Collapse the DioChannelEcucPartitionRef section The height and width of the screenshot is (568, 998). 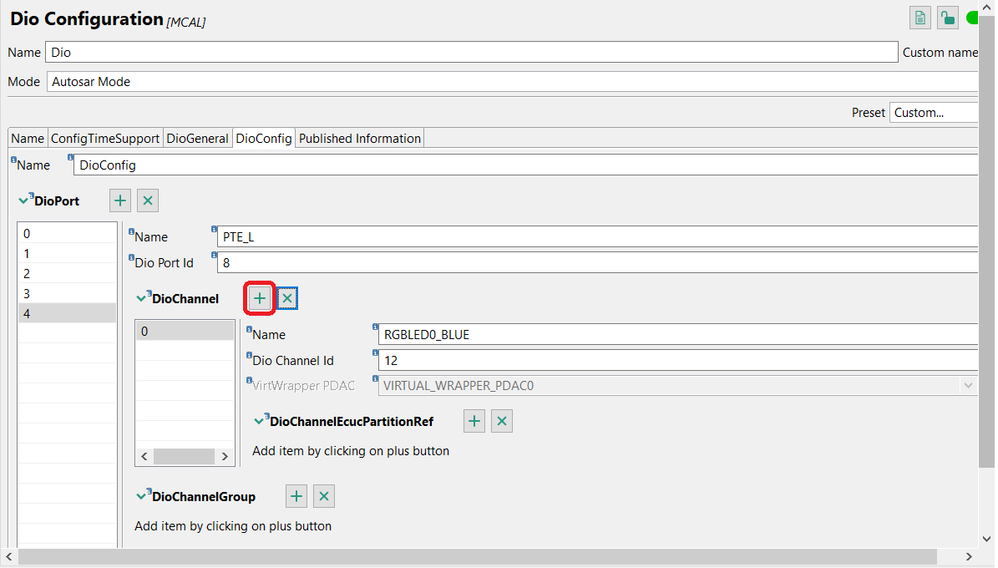click(x=259, y=421)
